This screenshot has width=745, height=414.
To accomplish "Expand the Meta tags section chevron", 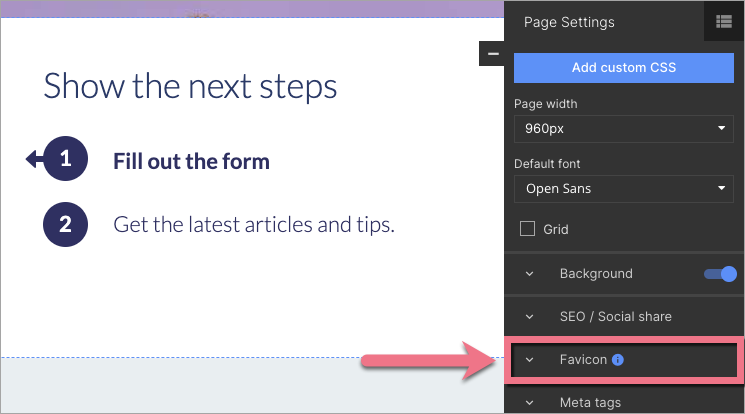I will (530, 403).
